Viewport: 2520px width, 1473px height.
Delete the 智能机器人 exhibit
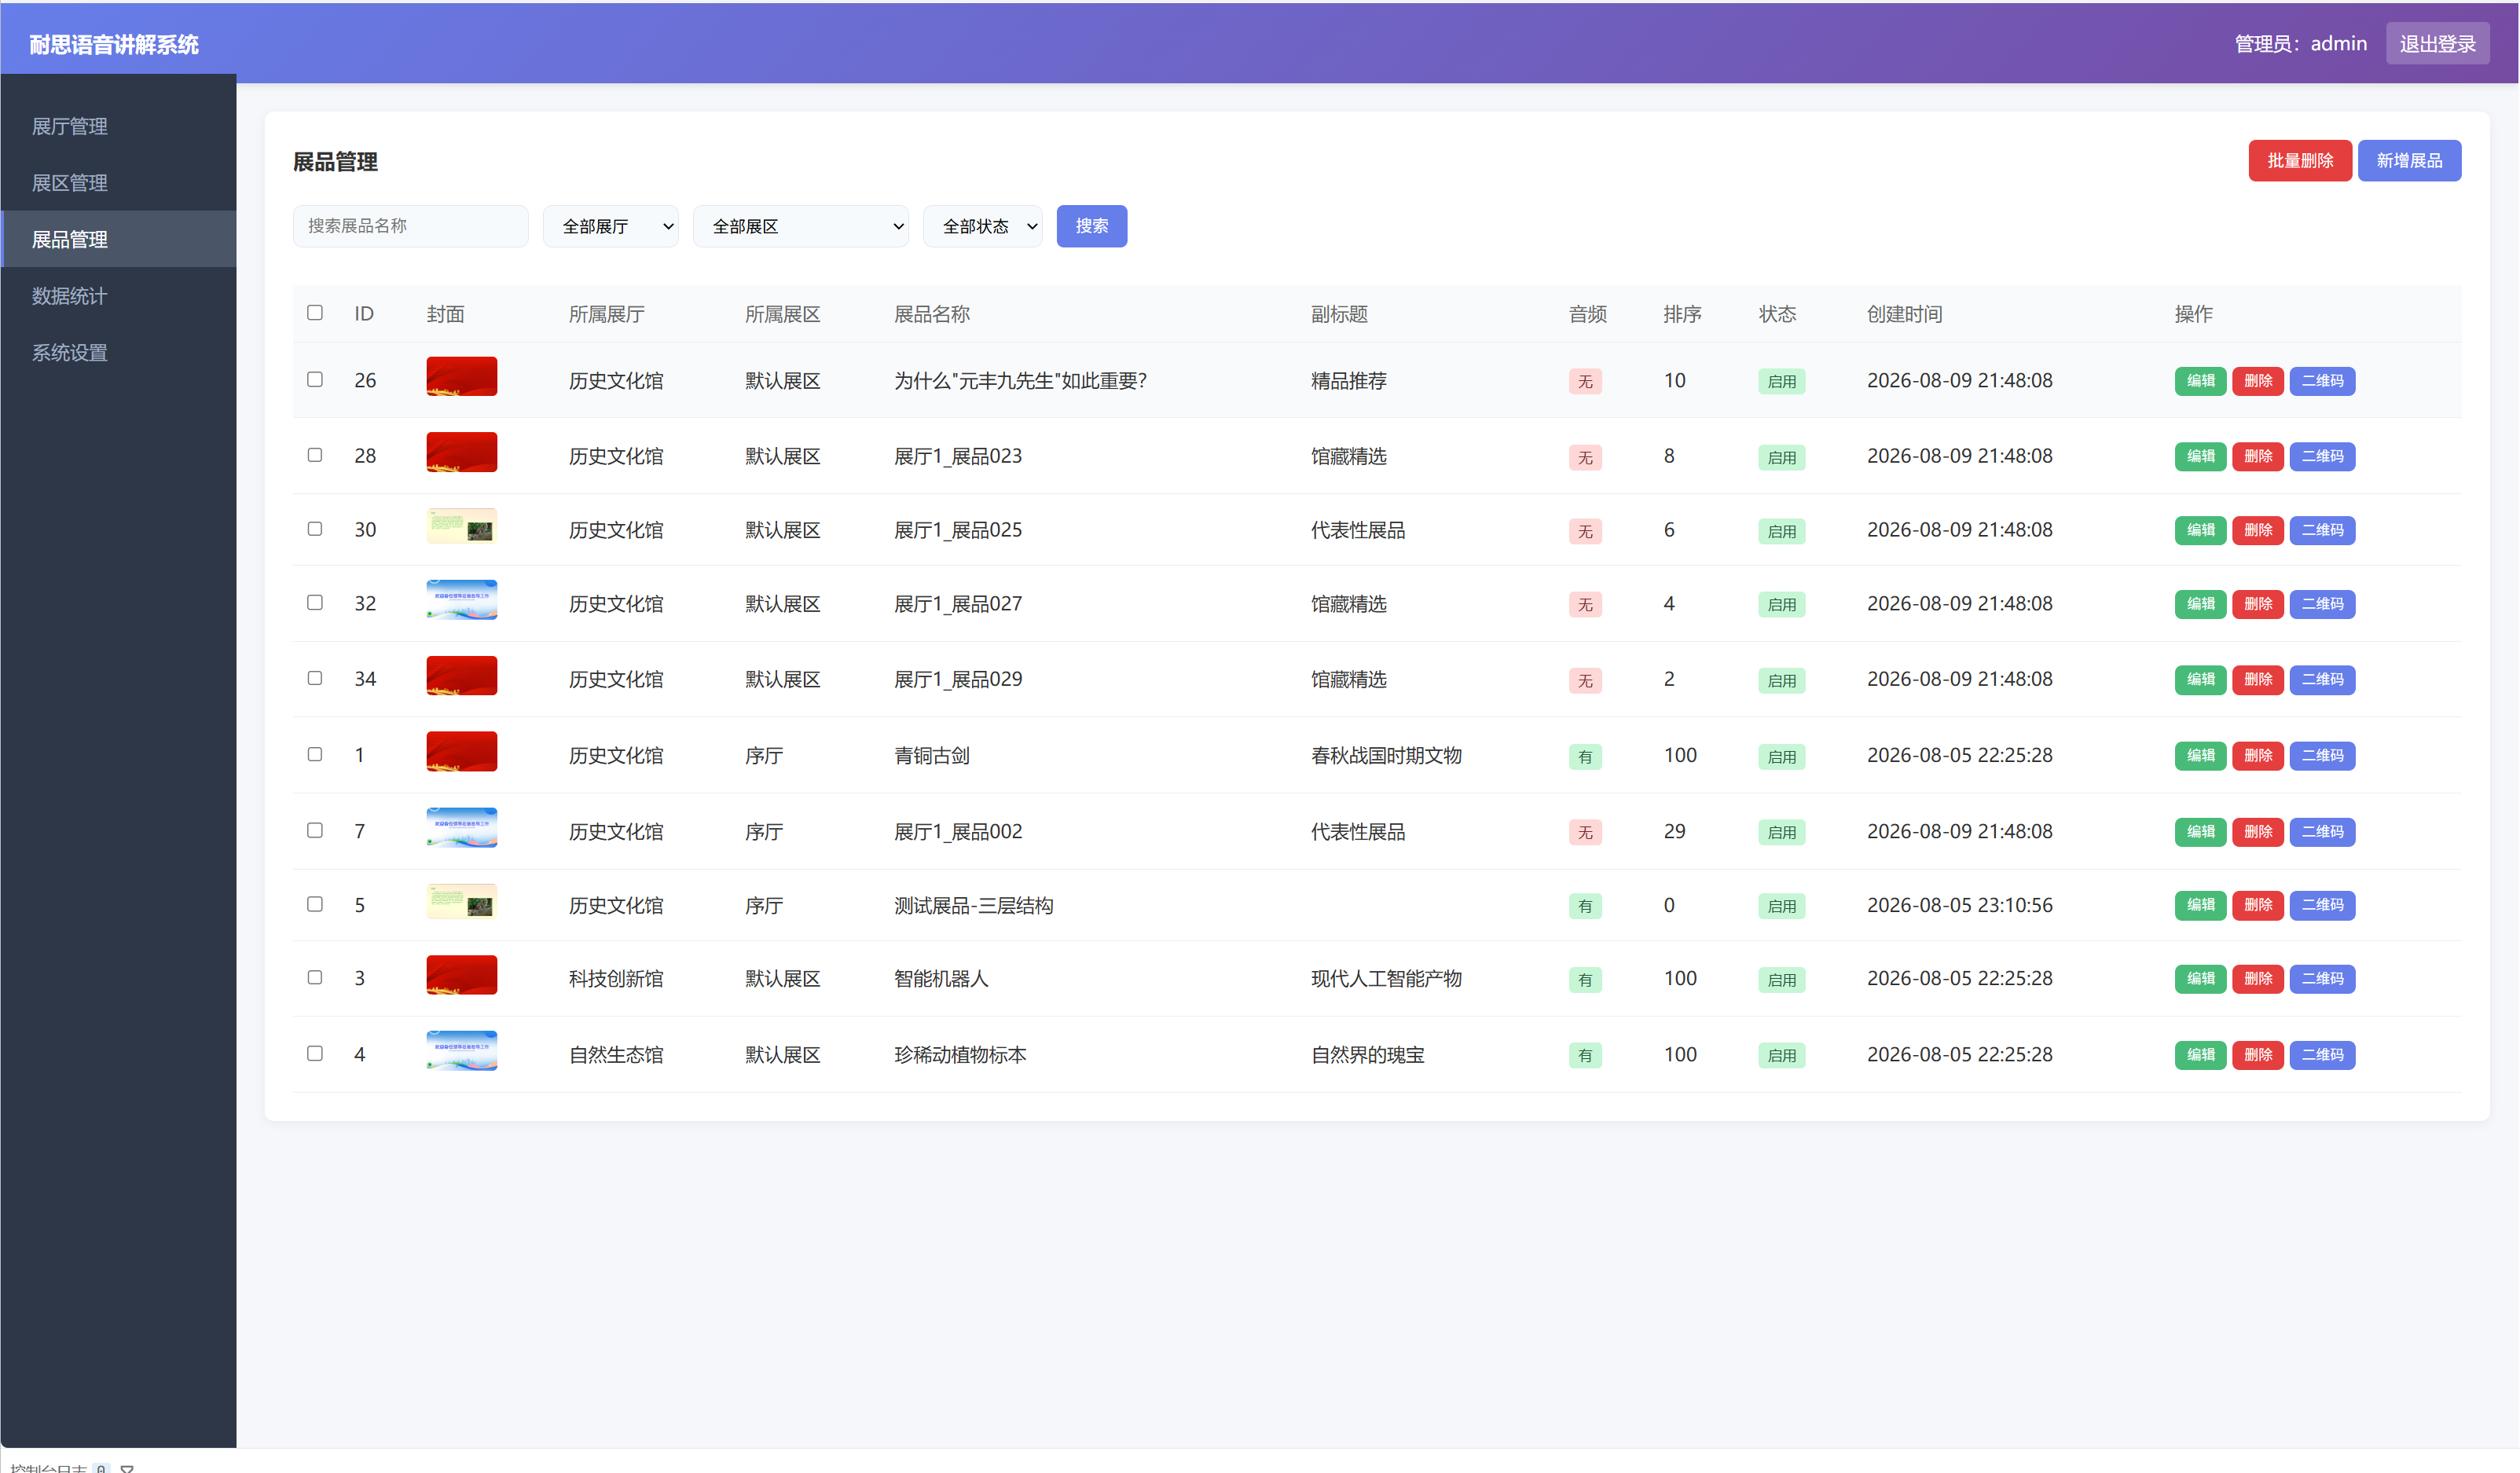coord(2258,979)
